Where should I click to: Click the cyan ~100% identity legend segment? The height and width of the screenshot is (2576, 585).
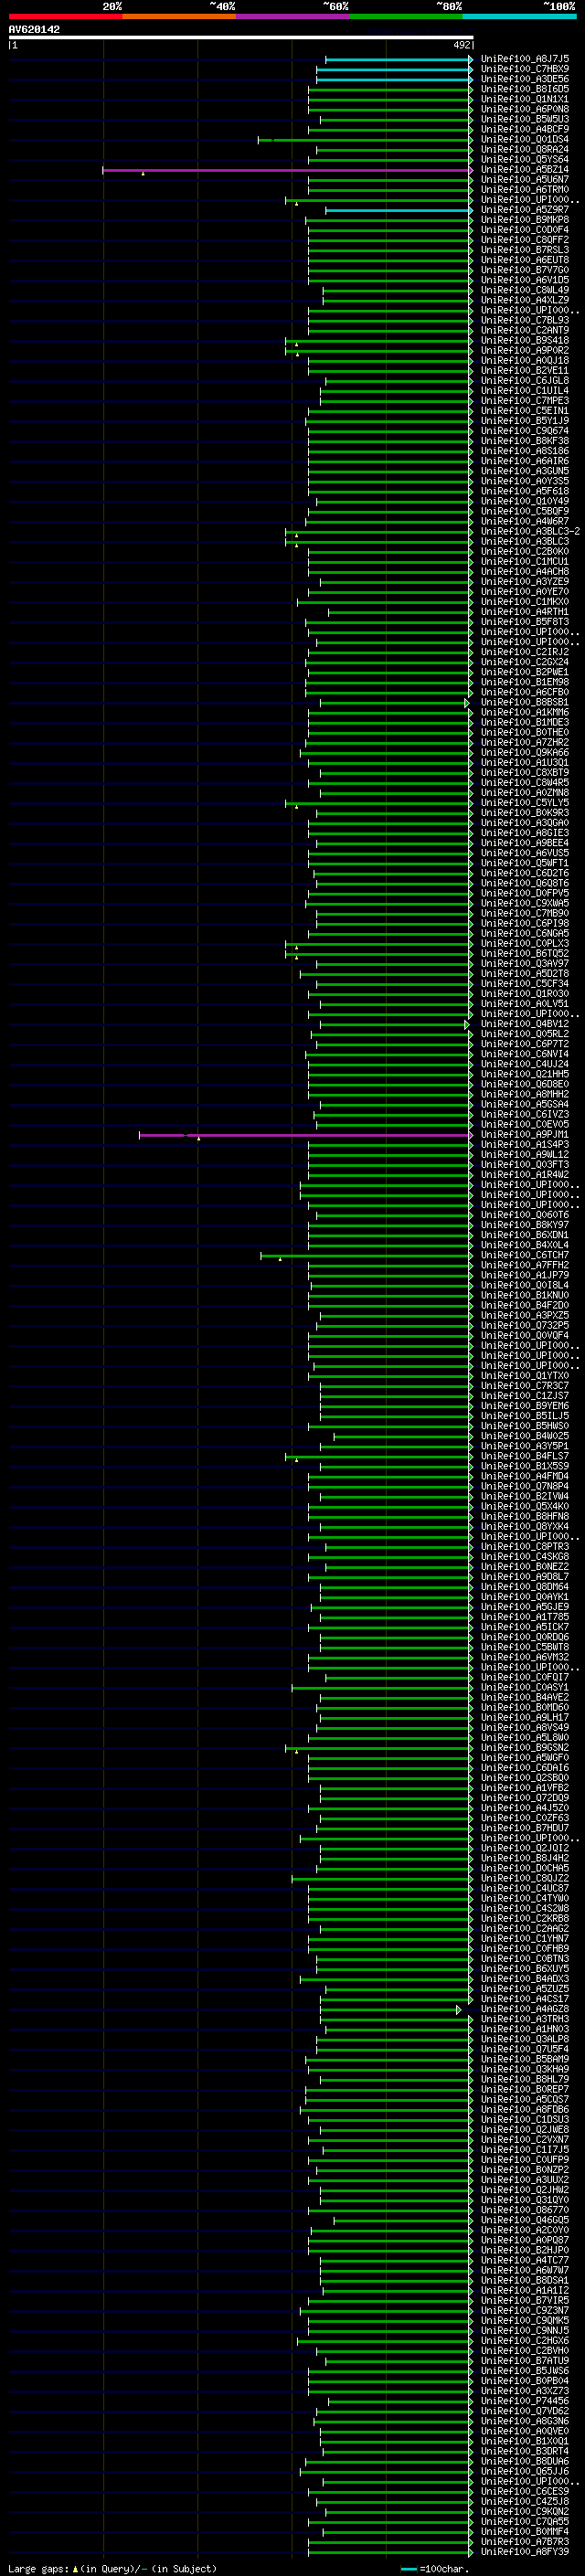[519, 16]
